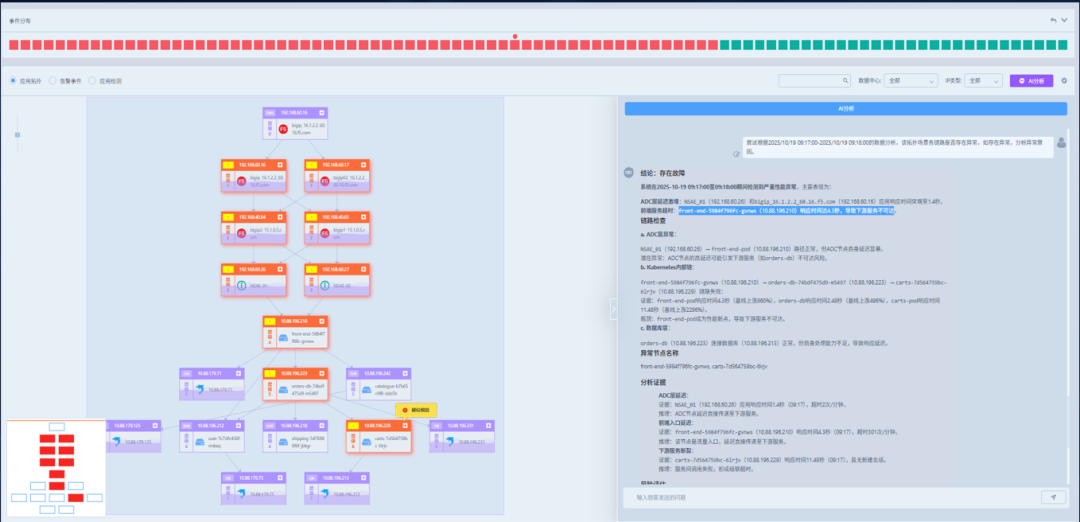1080x522 pixels.
Task: Click the first red square in the timeline
Action: coord(14,45)
